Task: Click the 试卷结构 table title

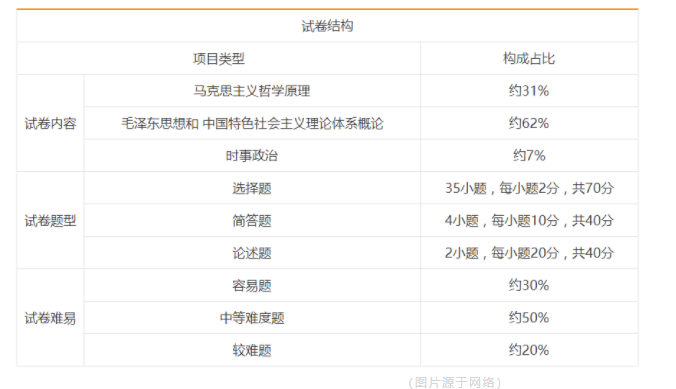Action: [327, 26]
